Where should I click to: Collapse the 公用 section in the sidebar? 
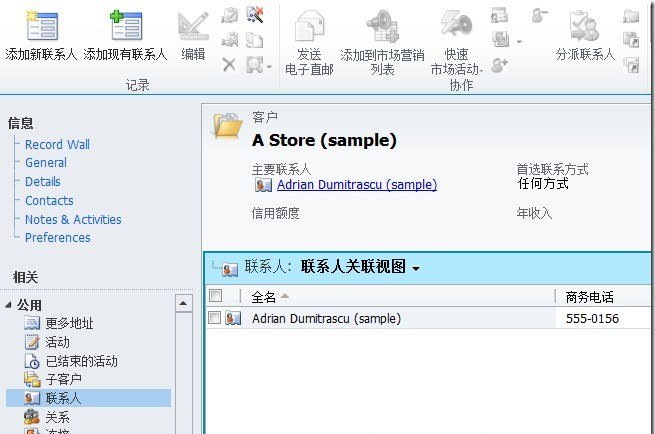point(8,305)
